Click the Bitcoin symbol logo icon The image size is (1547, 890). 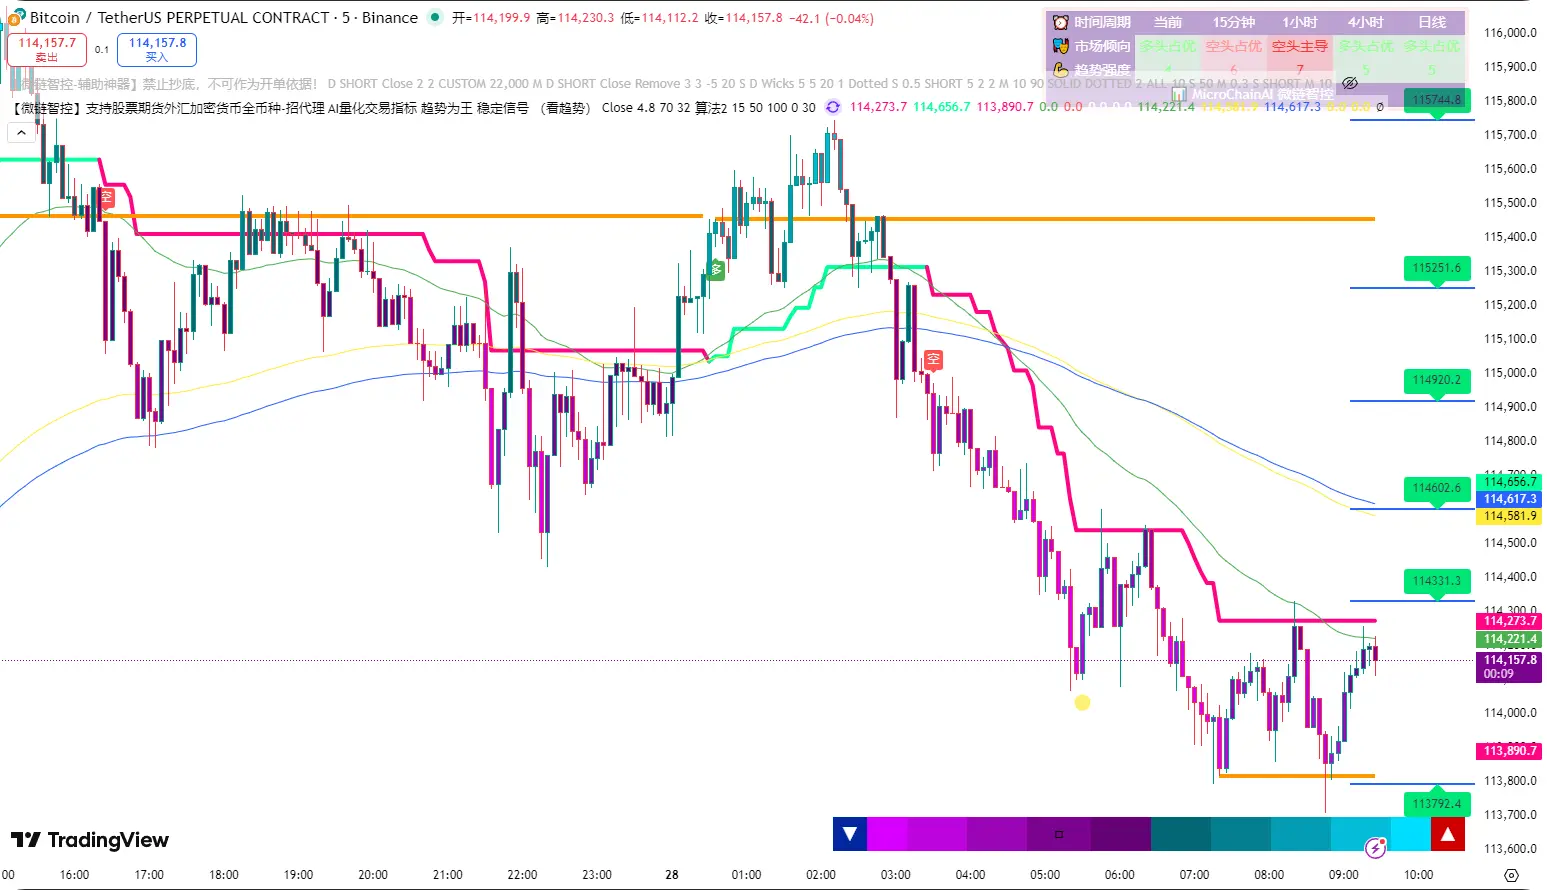pyautogui.click(x=16, y=17)
